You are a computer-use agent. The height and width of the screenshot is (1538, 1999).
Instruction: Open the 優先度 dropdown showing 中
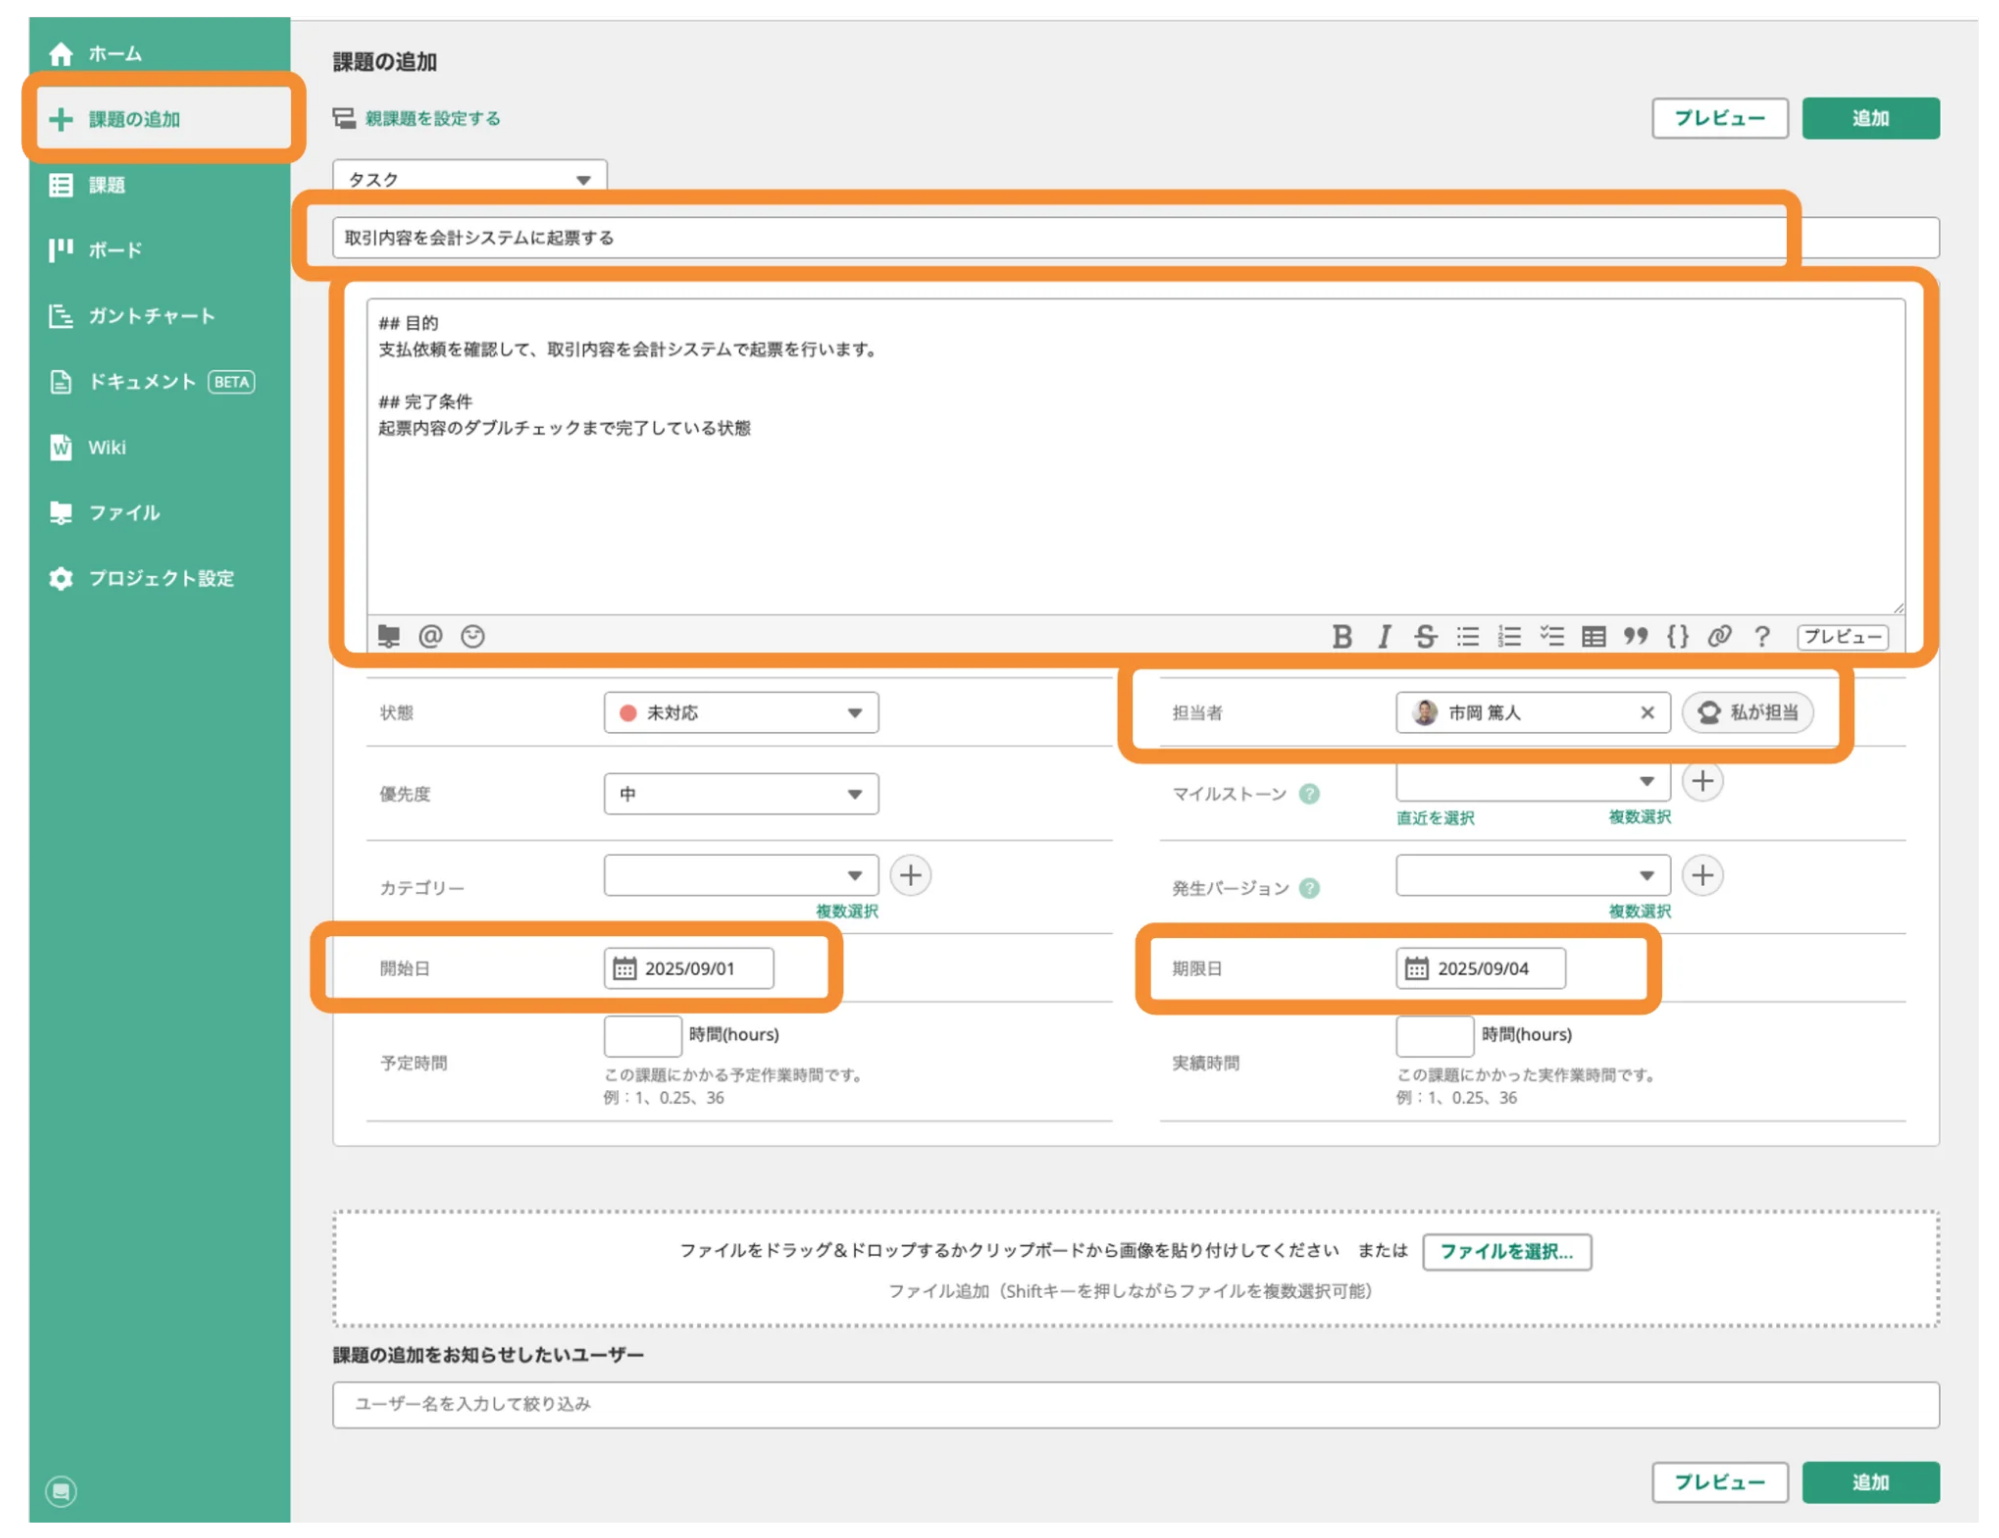pyautogui.click(x=741, y=794)
